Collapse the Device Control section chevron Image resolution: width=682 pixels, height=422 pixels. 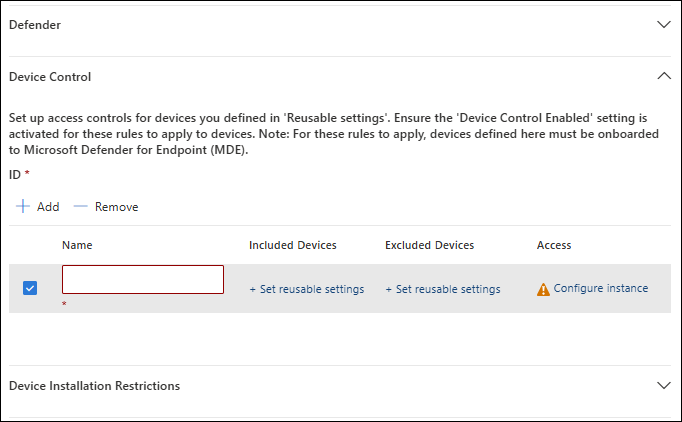coord(664,76)
